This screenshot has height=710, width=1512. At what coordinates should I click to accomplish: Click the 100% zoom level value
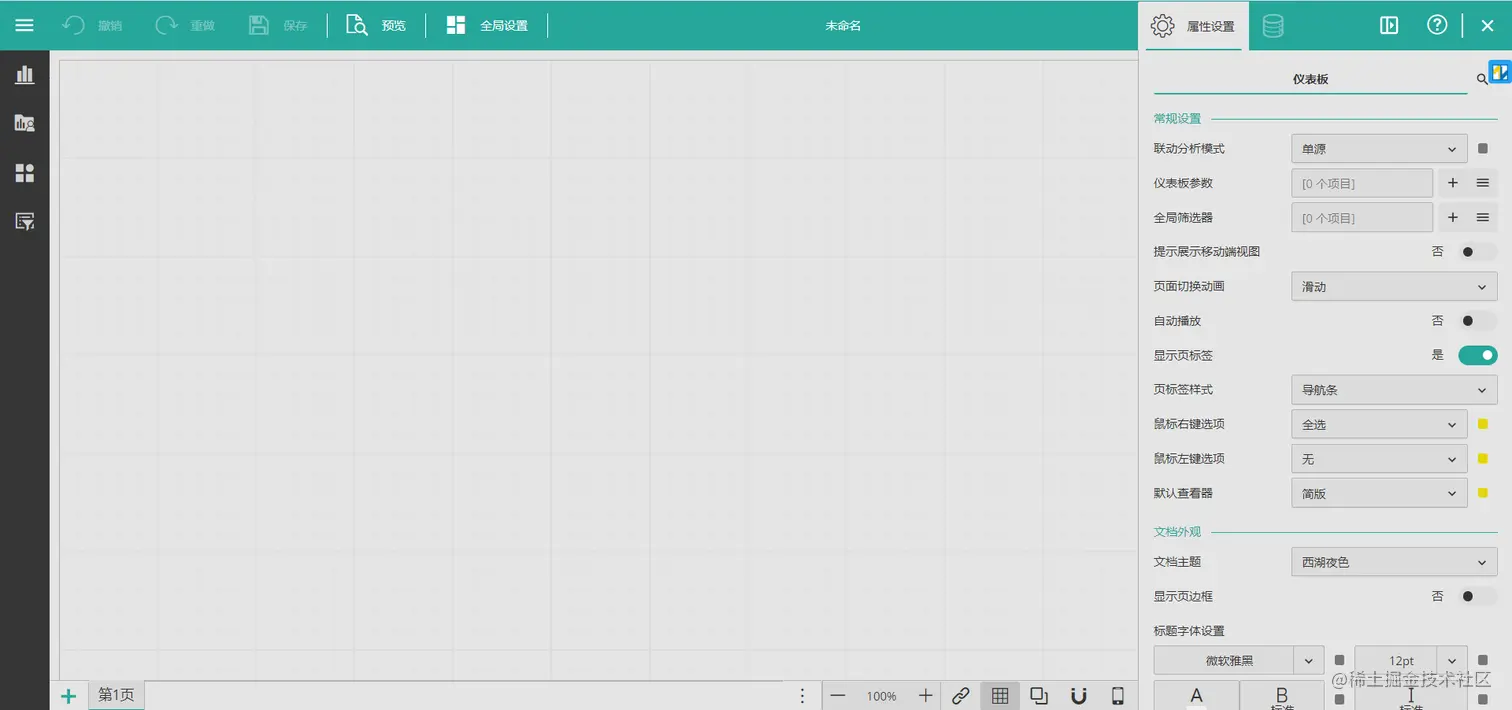[x=881, y=696]
